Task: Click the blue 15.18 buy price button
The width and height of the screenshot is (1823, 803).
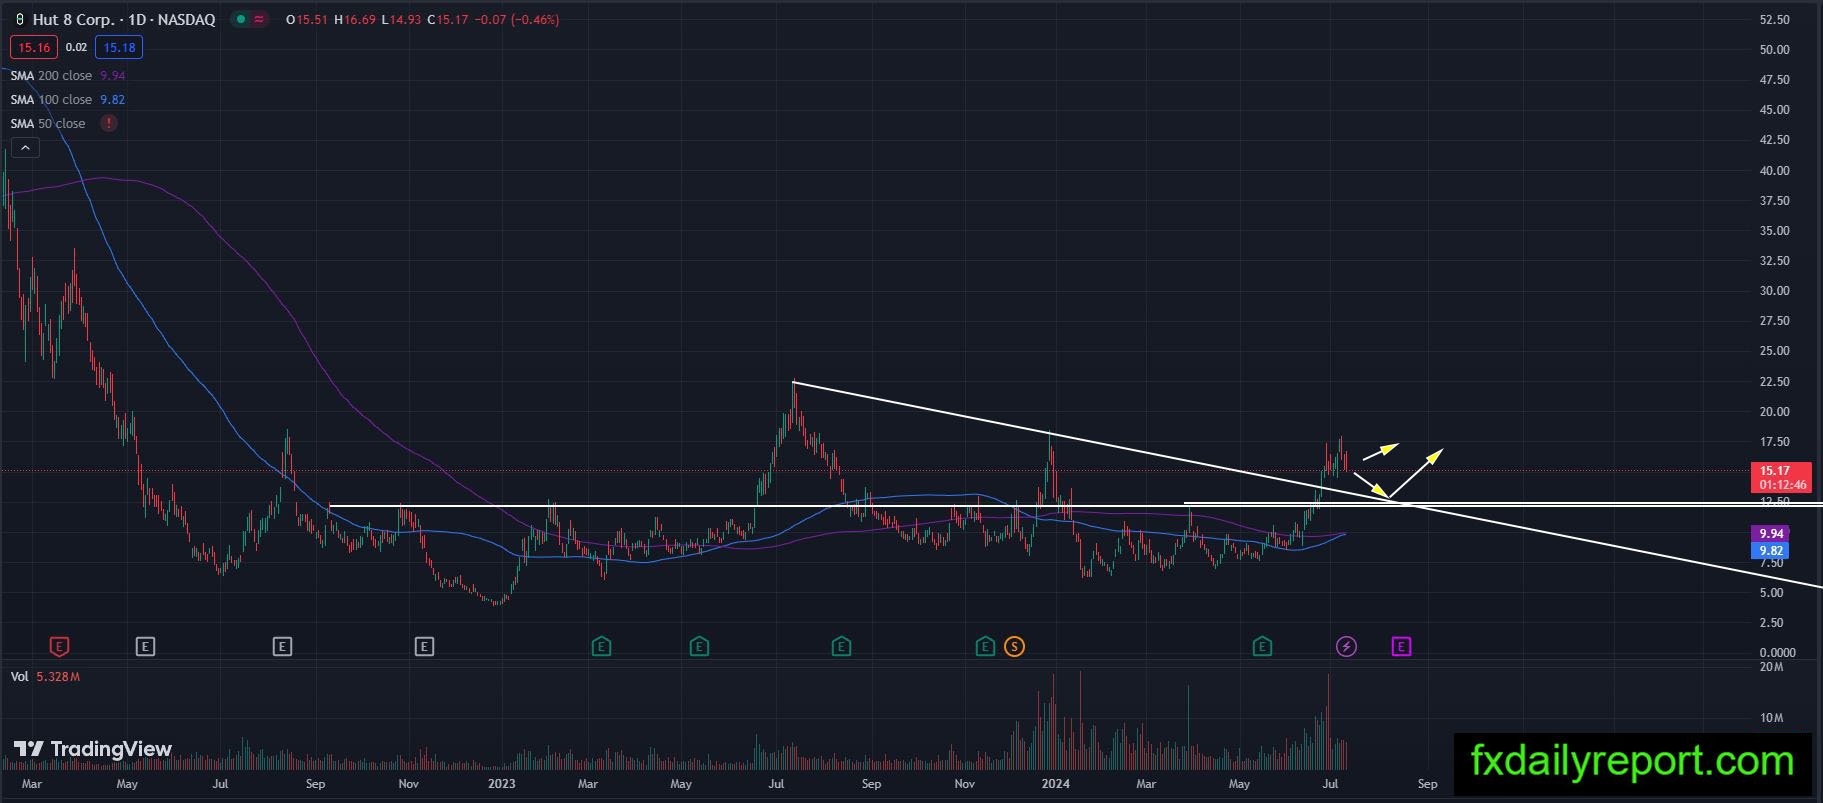Action: (119, 47)
